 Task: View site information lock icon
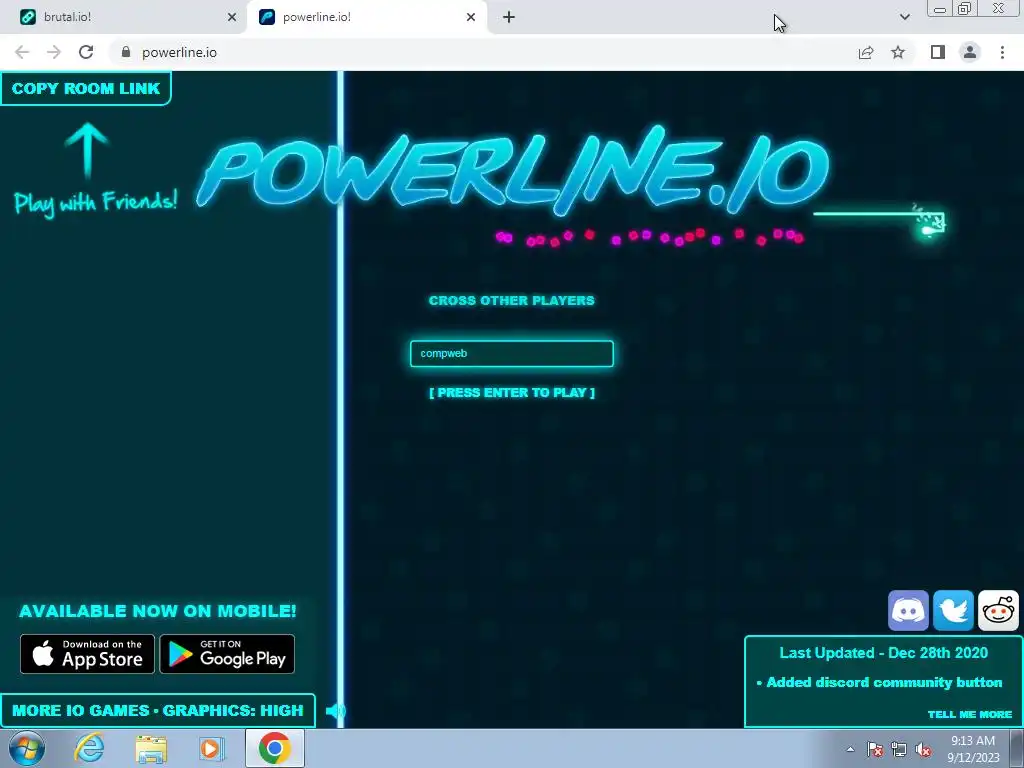pyautogui.click(x=126, y=52)
